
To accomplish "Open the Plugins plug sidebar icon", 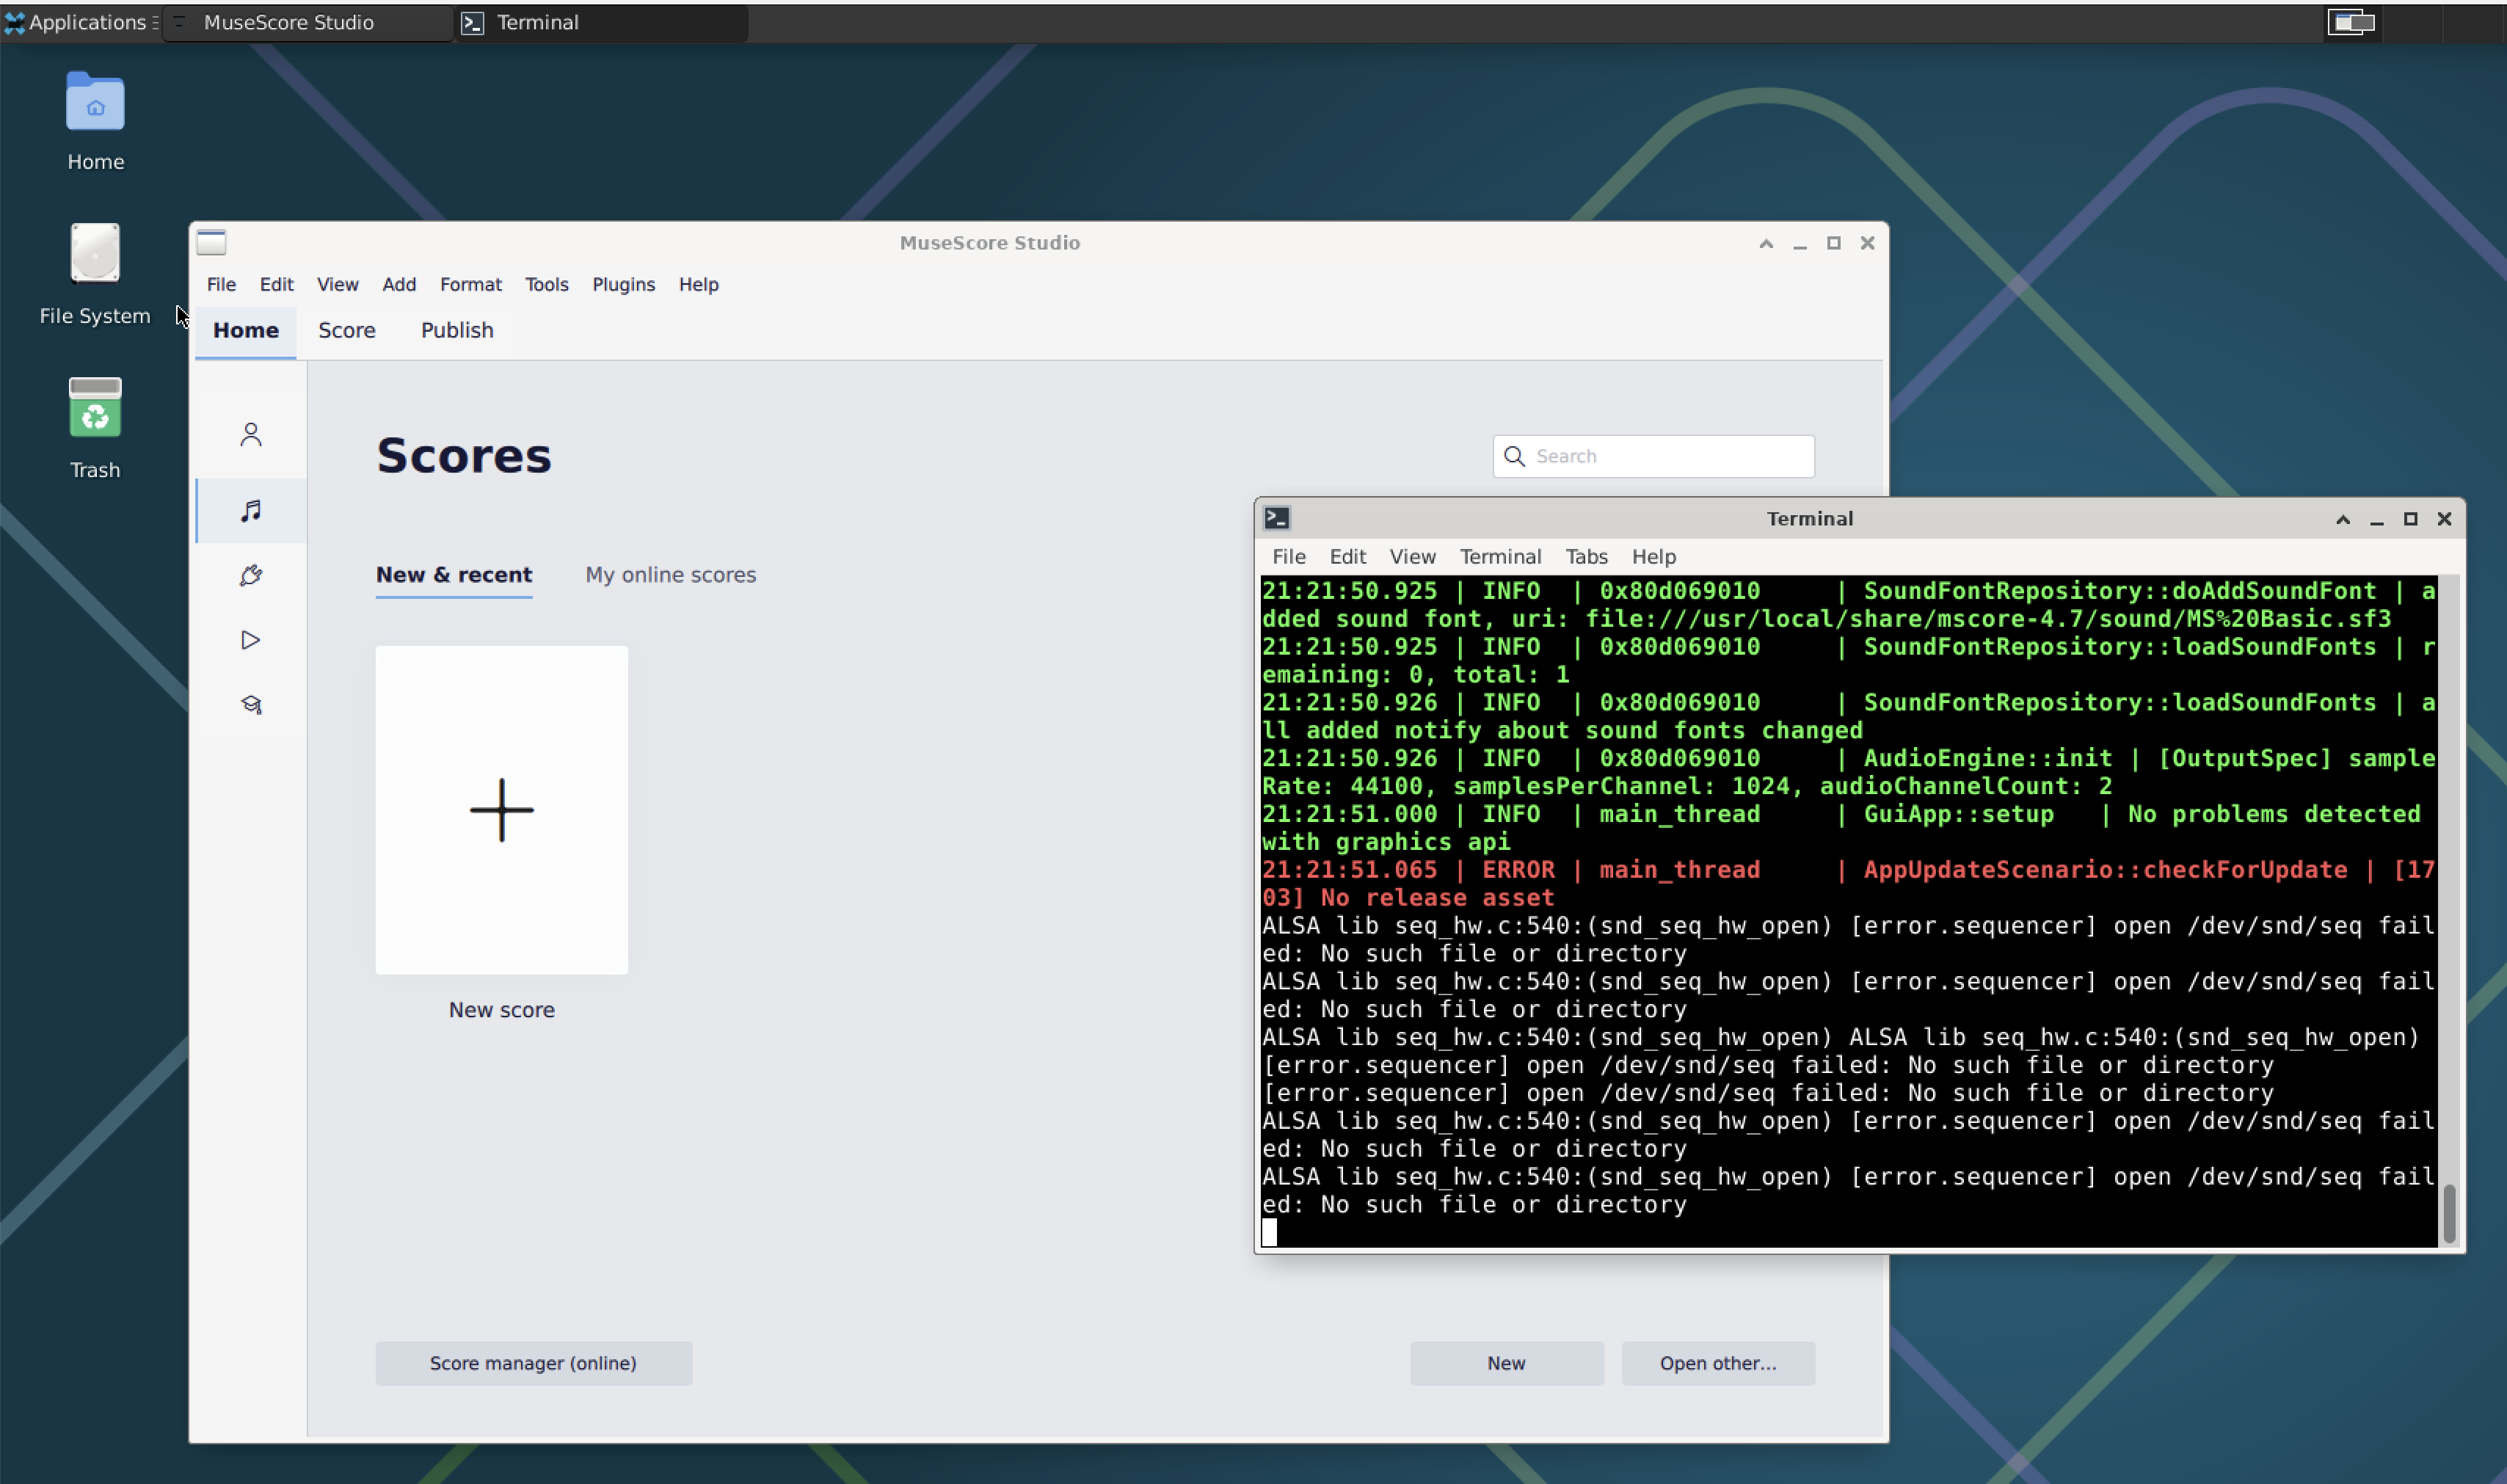I will click(x=251, y=575).
